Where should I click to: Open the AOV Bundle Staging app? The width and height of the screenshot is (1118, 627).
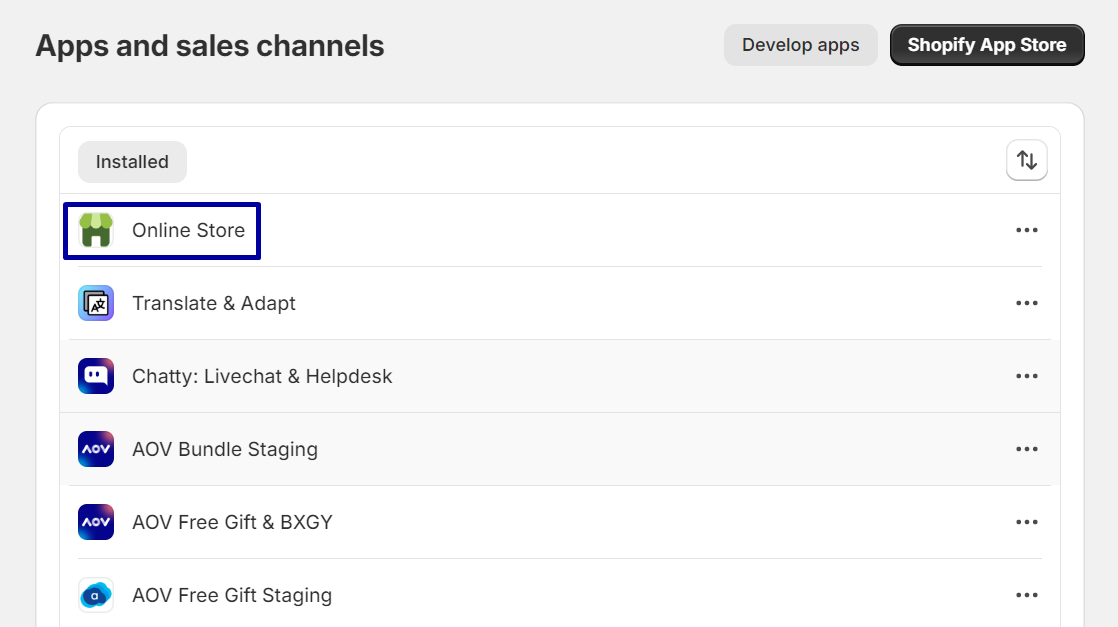225,449
